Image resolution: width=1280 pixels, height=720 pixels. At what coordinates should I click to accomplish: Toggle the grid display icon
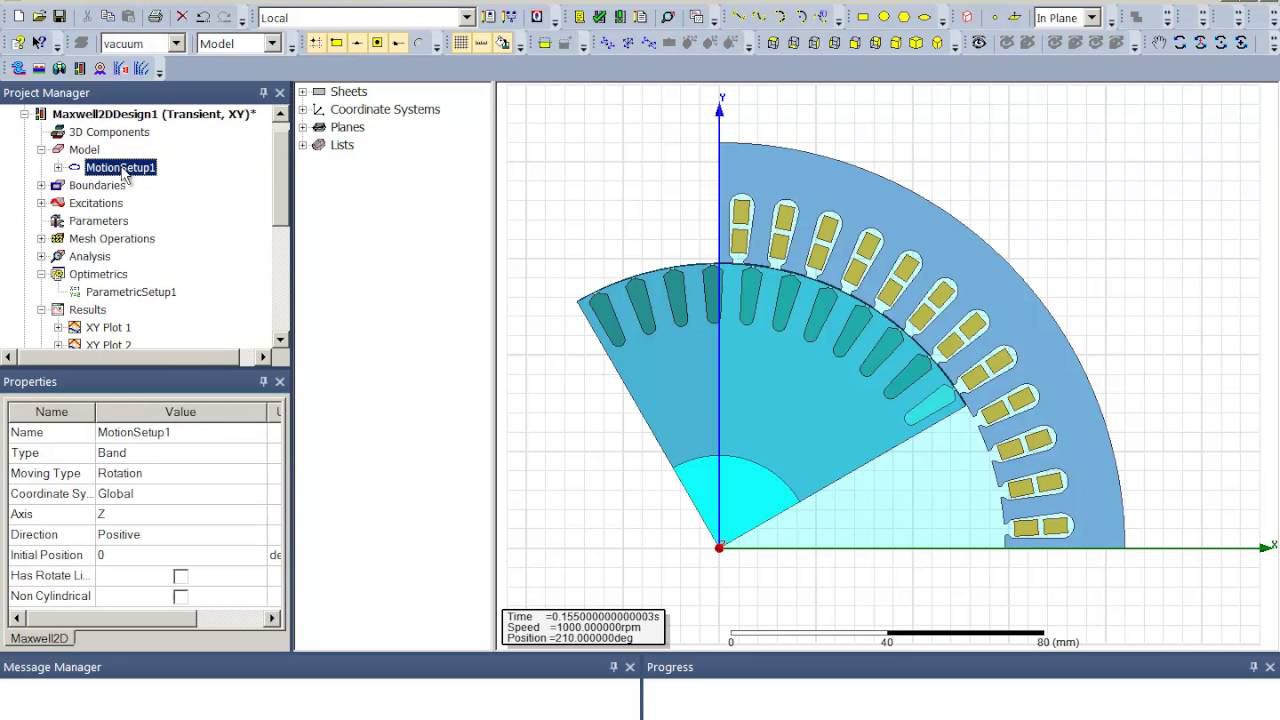click(x=460, y=43)
